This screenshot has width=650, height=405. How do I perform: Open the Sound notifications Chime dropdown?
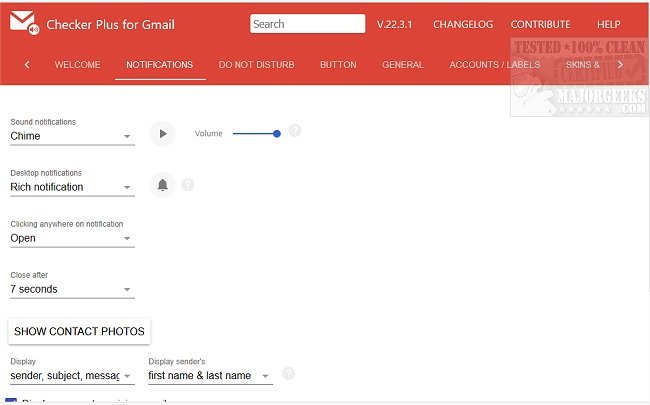72,136
